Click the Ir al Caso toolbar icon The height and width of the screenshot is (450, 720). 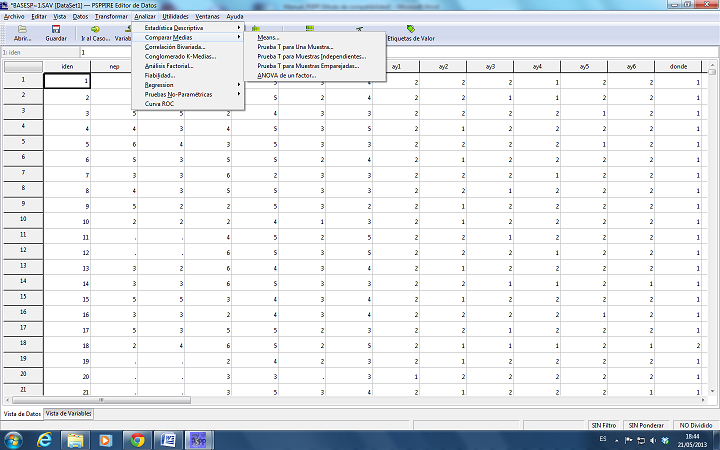[x=95, y=33]
